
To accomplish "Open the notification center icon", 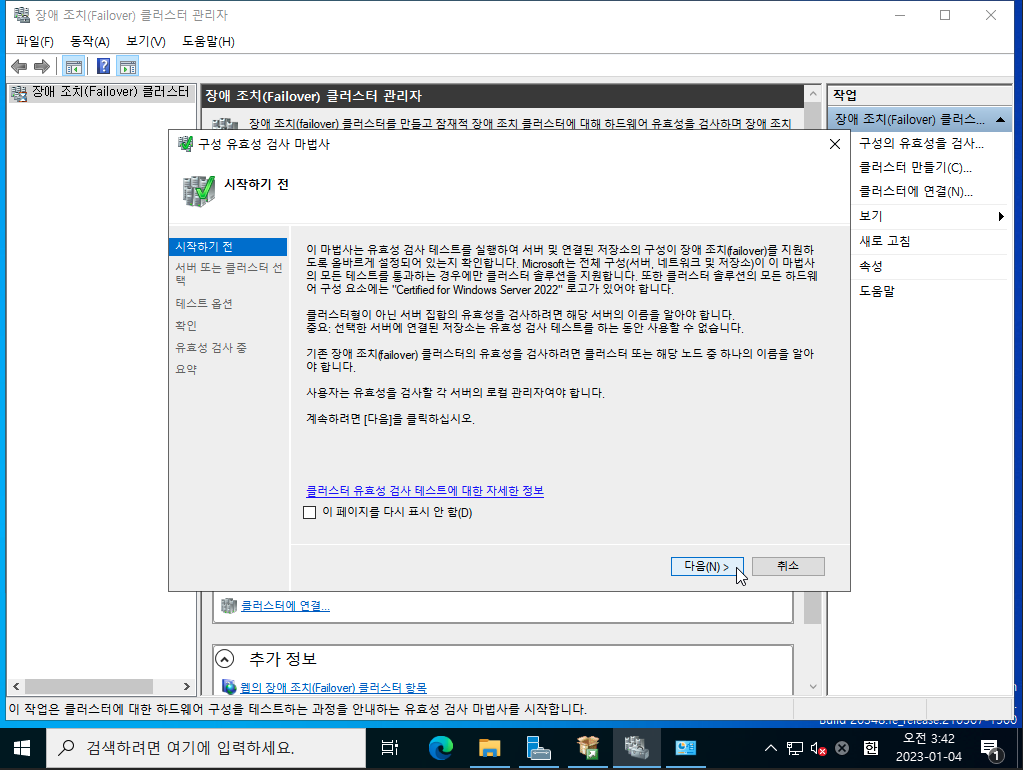I will 991,750.
